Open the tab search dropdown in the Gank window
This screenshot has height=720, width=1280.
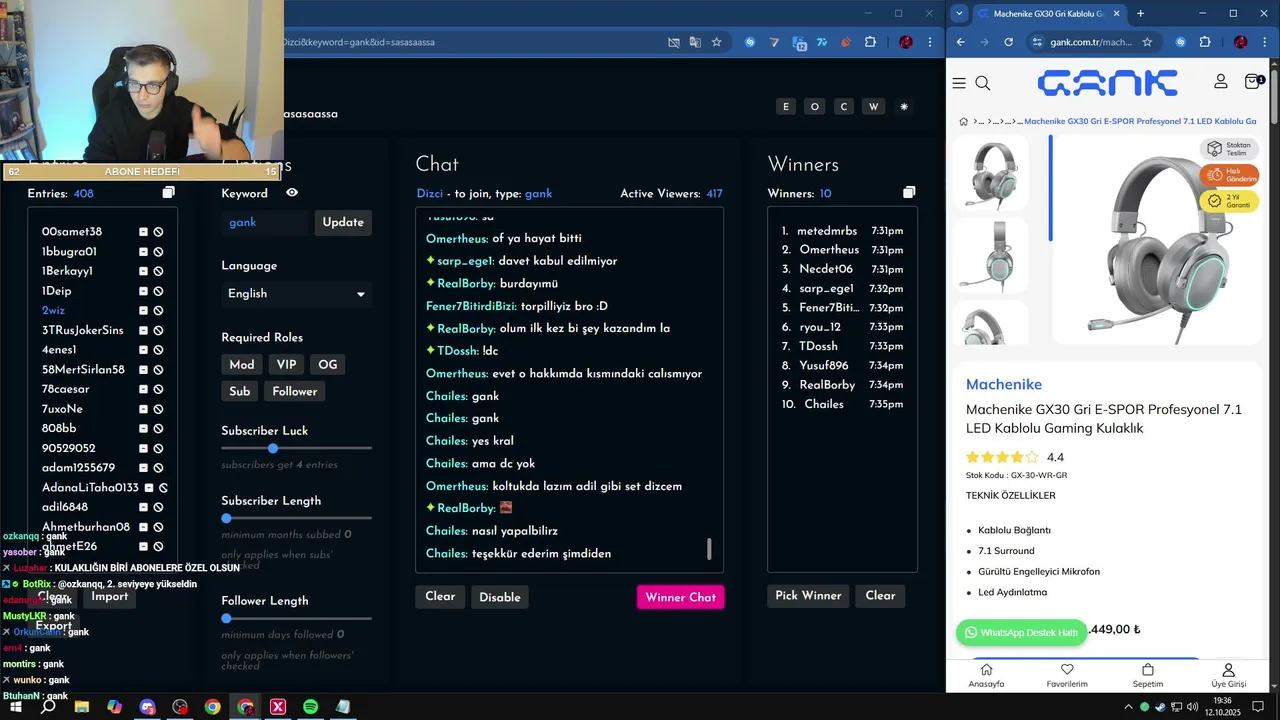pyautogui.click(x=960, y=13)
